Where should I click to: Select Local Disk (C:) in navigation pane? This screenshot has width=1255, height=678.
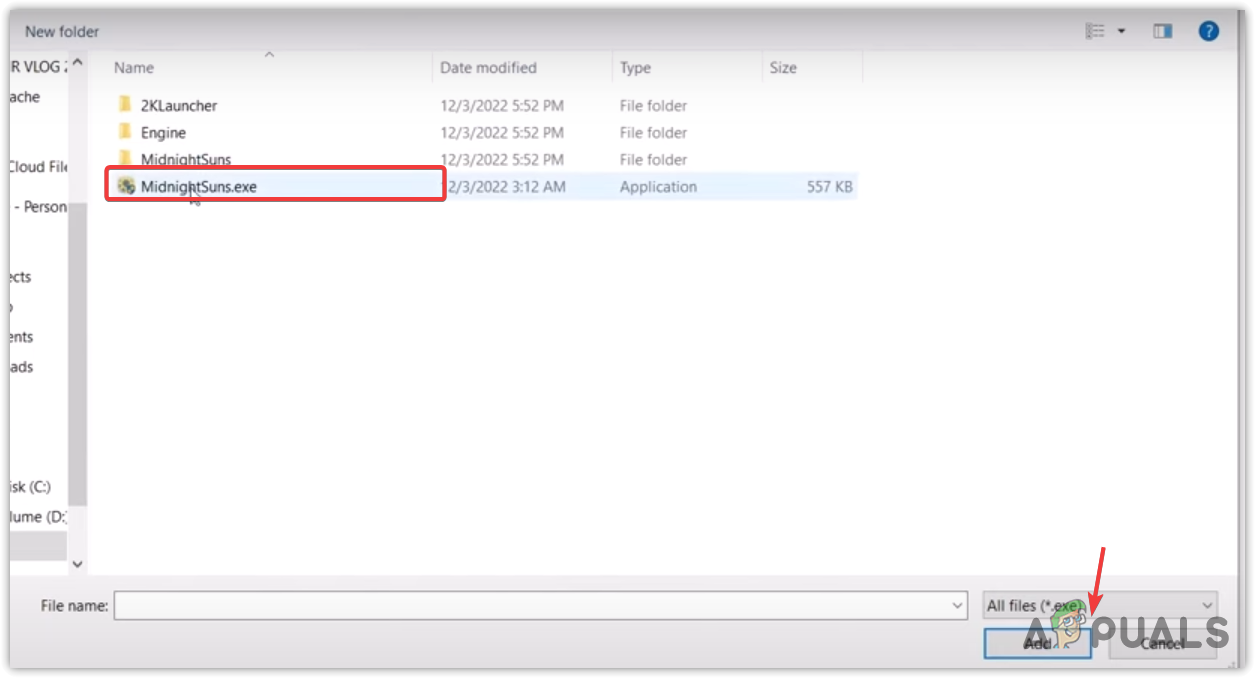click(x=30, y=487)
